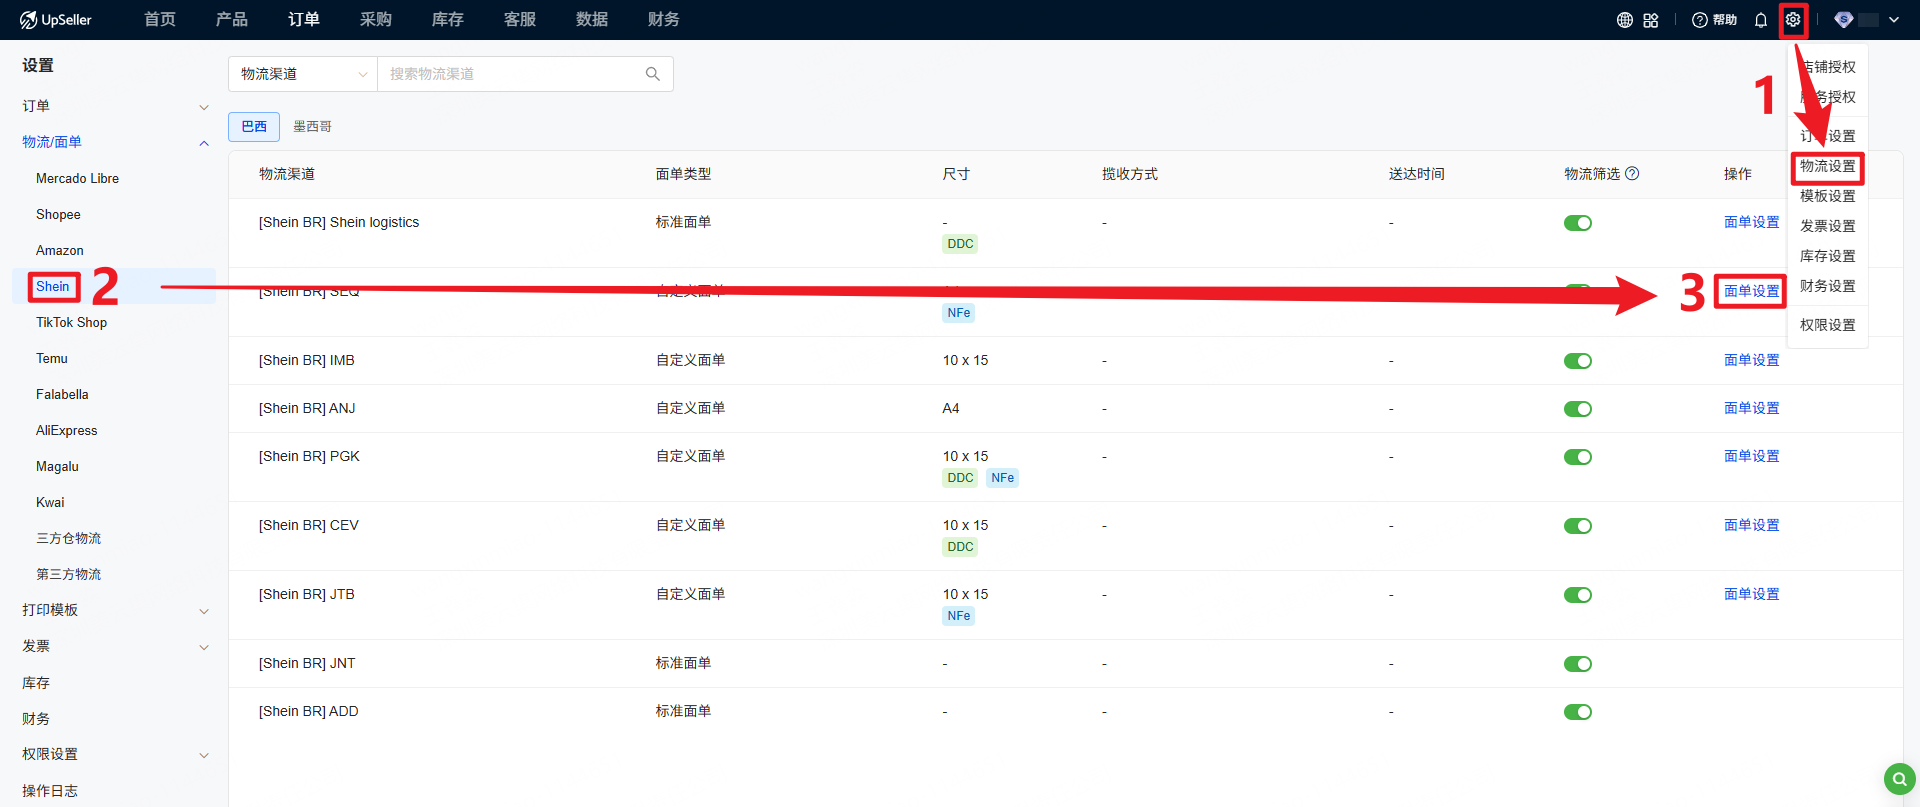
Task: Open the apps grid icon
Action: coord(1651,20)
